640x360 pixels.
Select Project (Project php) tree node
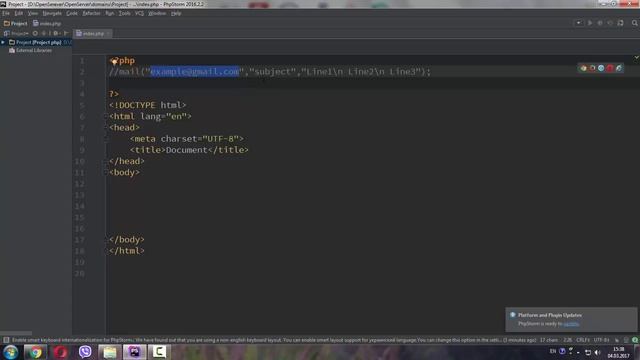click(38, 42)
